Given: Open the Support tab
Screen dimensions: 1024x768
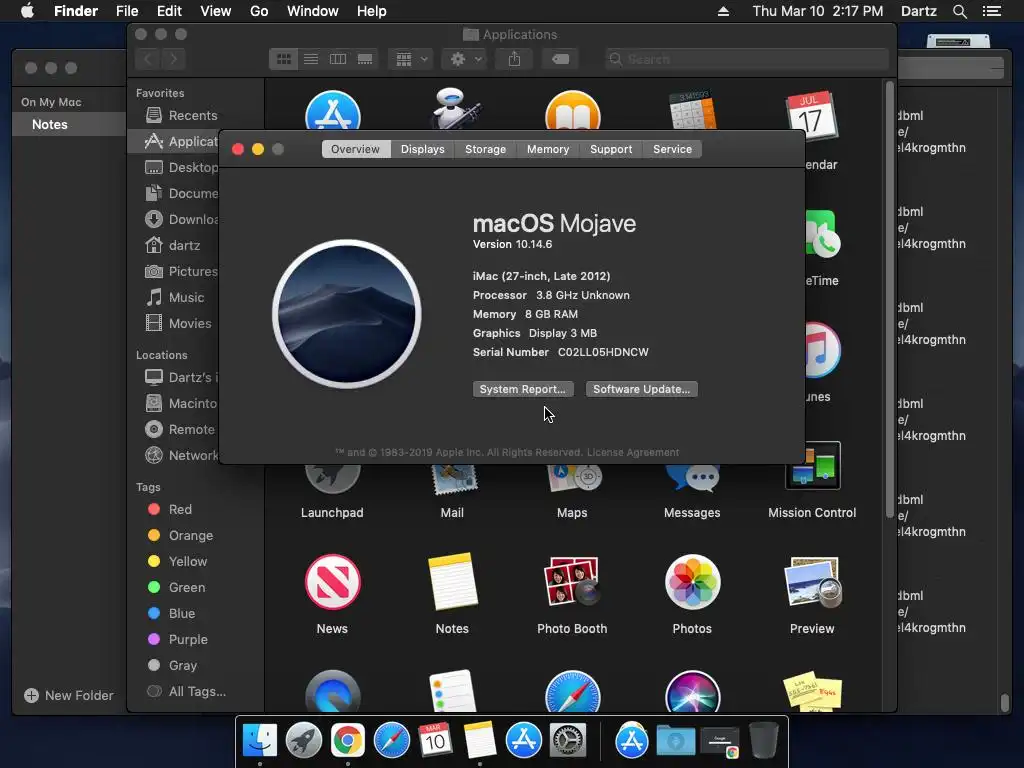Looking at the screenshot, I should point(611,149).
